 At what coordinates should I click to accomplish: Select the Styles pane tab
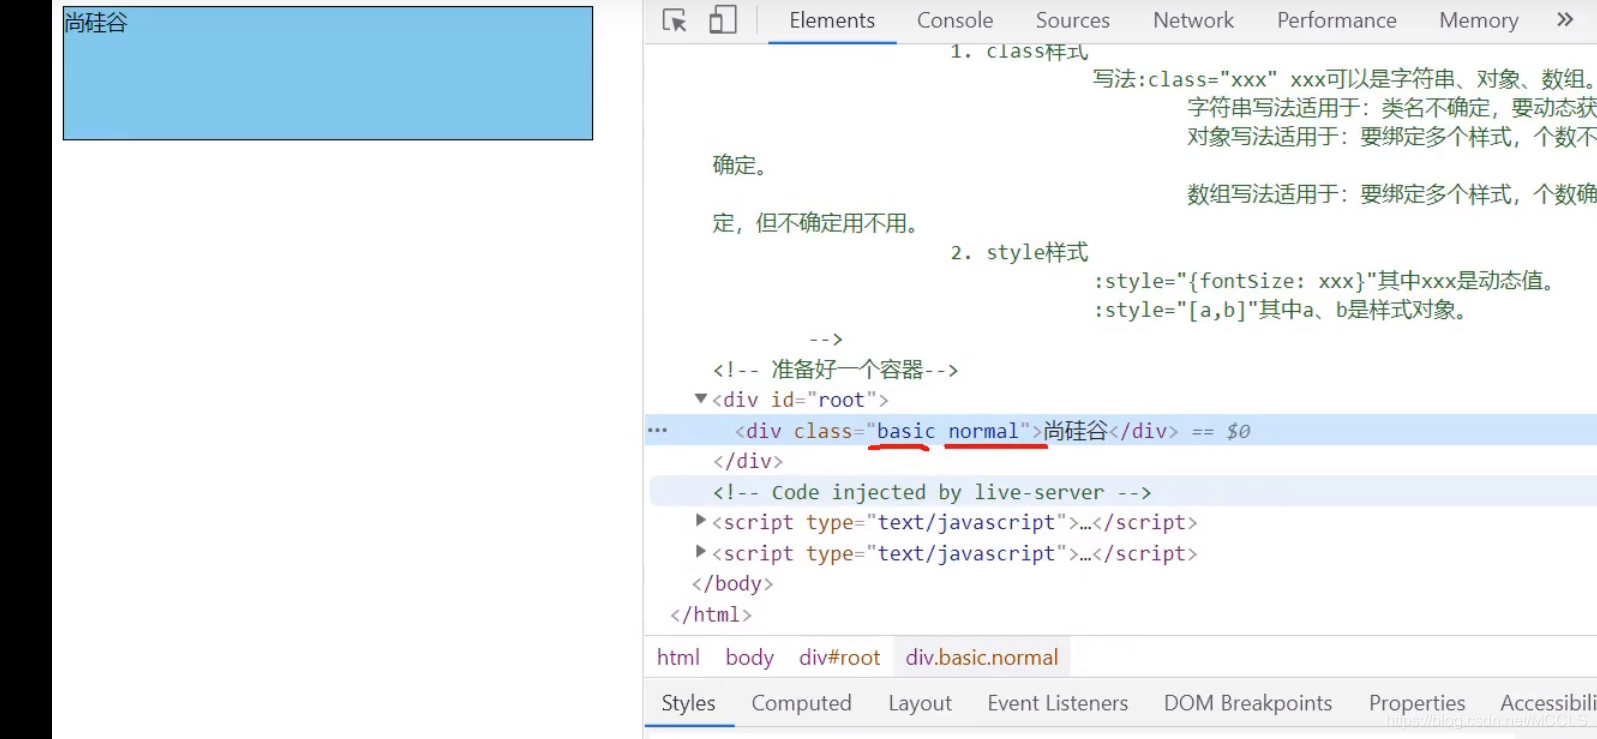pos(688,703)
